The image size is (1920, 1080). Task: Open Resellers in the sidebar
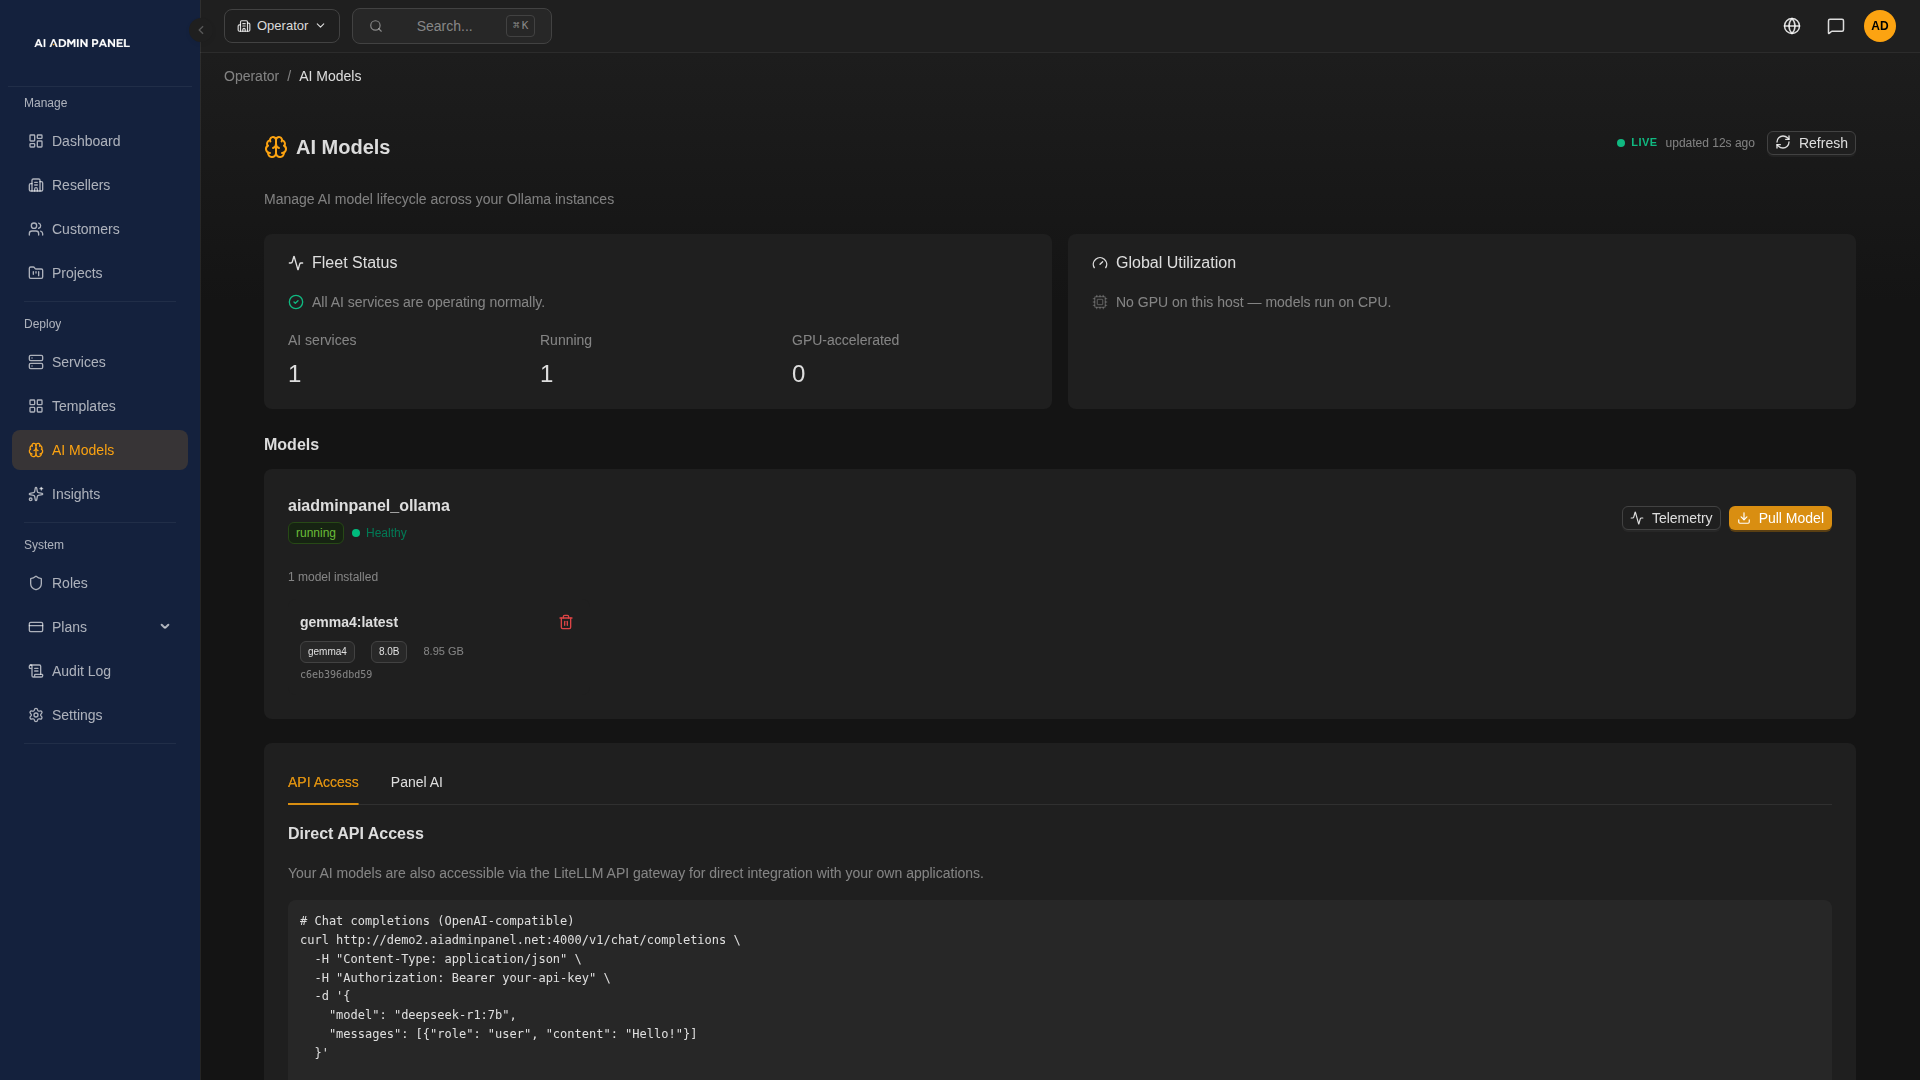pos(100,185)
